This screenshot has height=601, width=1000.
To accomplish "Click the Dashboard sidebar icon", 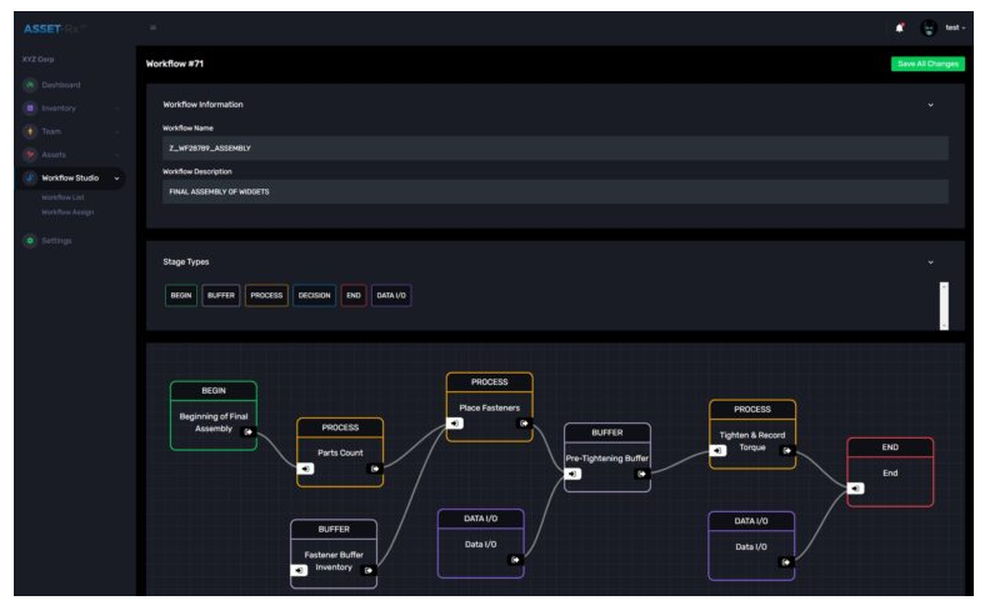I will [x=29, y=85].
